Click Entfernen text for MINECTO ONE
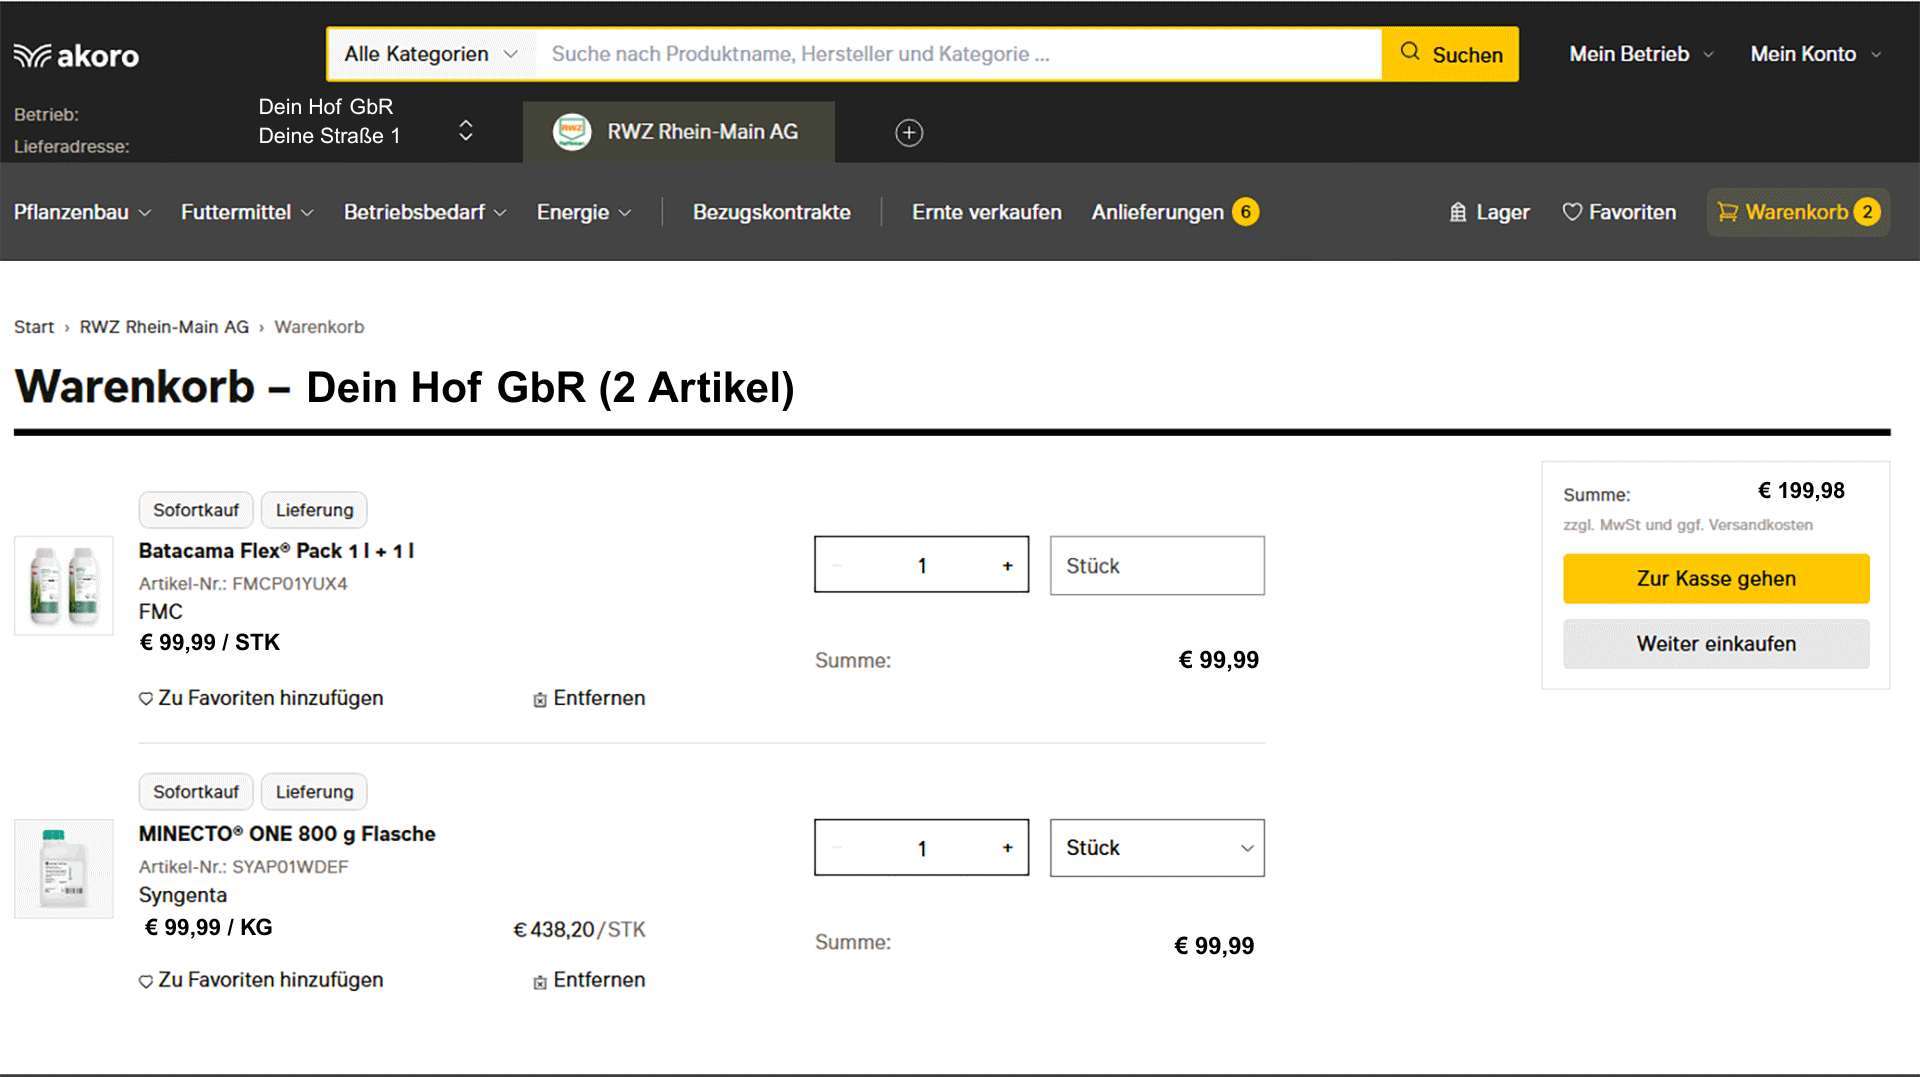 click(x=599, y=980)
